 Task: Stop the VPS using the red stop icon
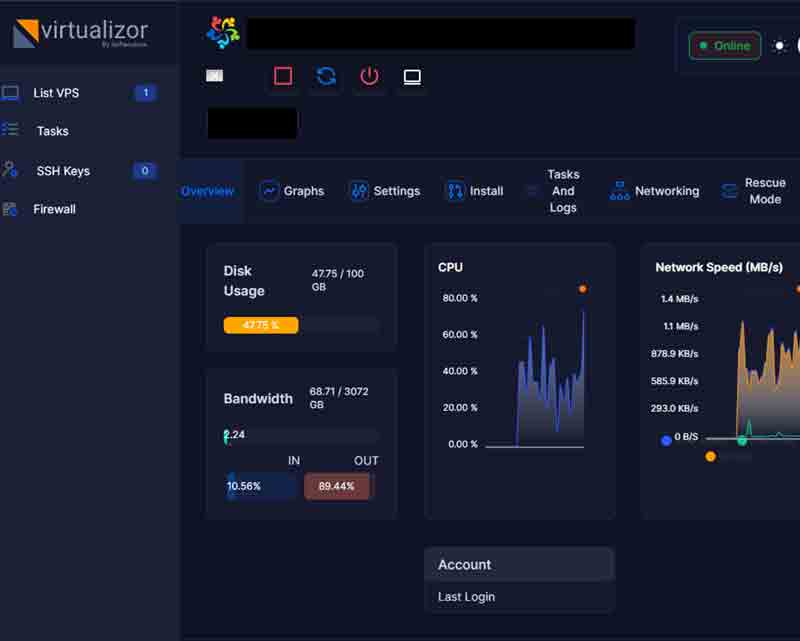click(x=281, y=76)
